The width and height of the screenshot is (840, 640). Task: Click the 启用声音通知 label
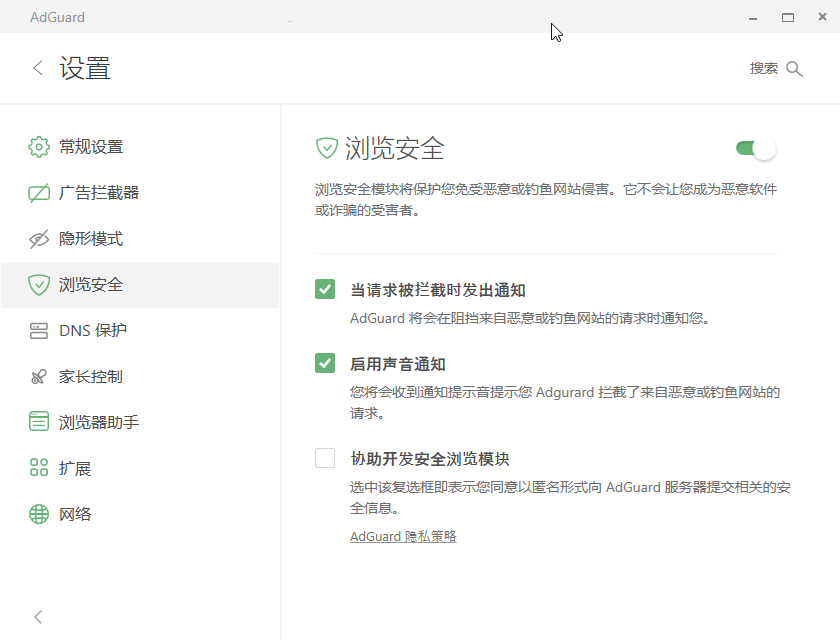398,364
